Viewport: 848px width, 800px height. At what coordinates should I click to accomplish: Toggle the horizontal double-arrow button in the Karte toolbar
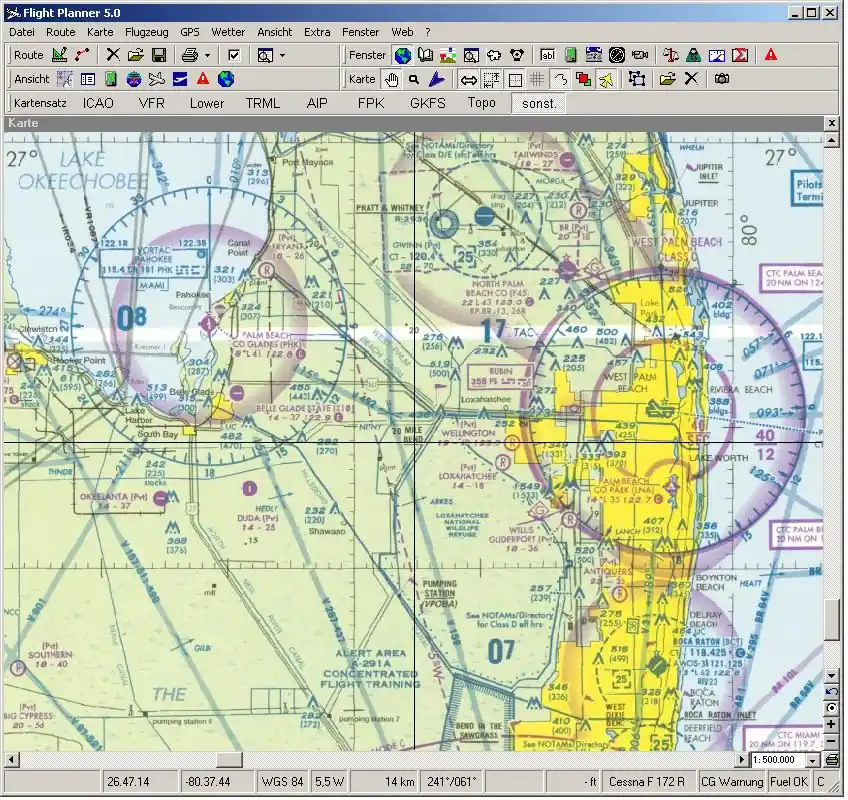click(468, 80)
